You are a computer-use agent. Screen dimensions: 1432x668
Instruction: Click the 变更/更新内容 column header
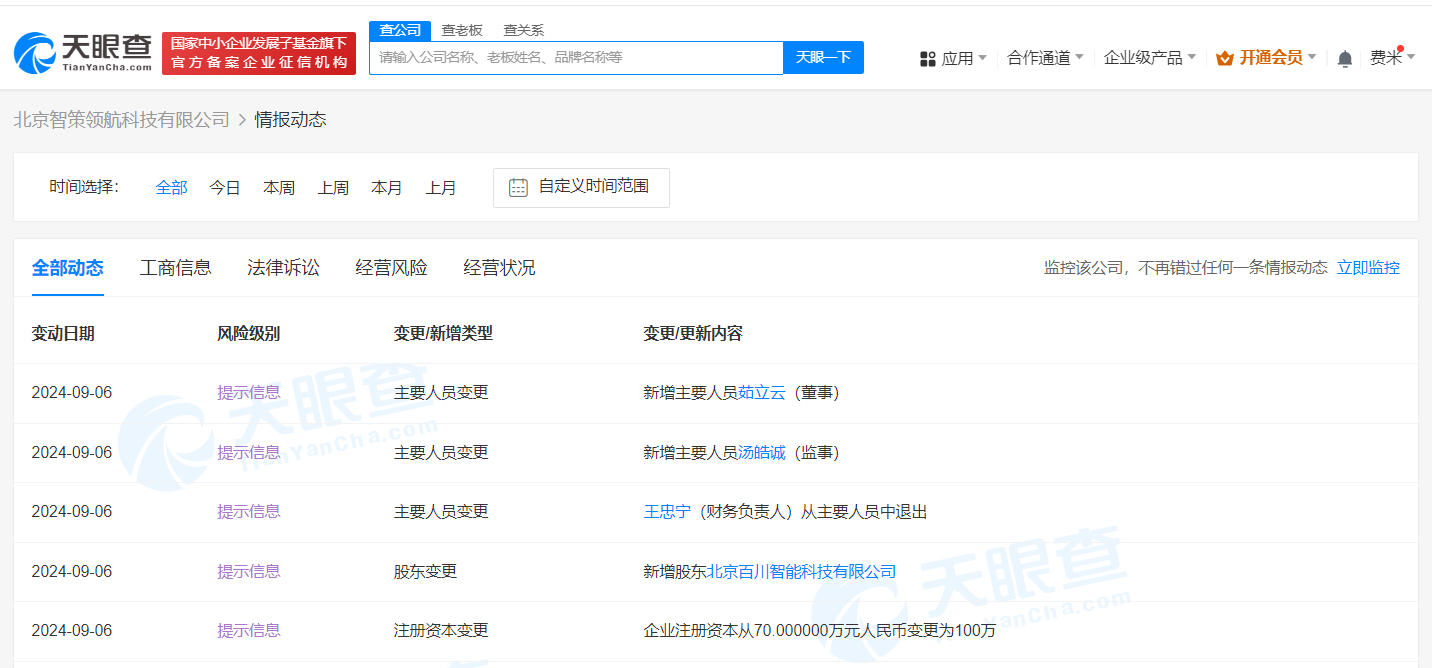click(693, 334)
